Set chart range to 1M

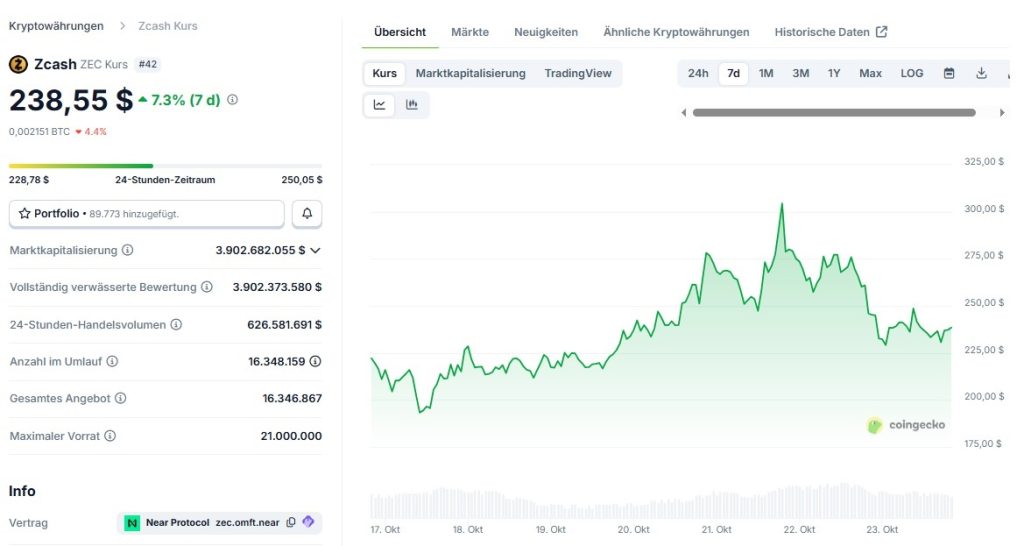point(766,73)
